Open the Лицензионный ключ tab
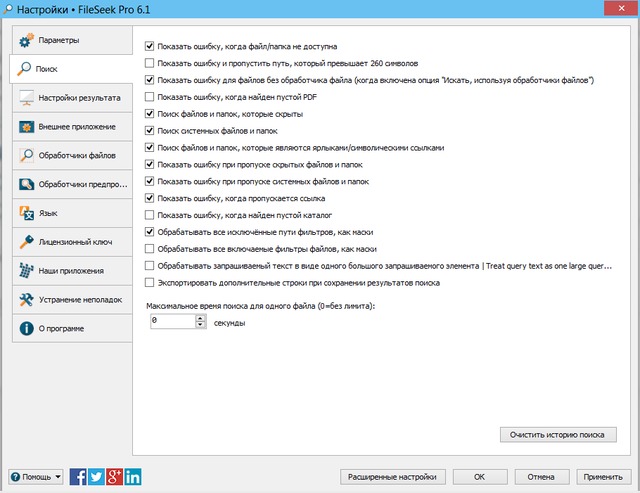Image resolution: width=640 pixels, height=493 pixels. coord(72,242)
